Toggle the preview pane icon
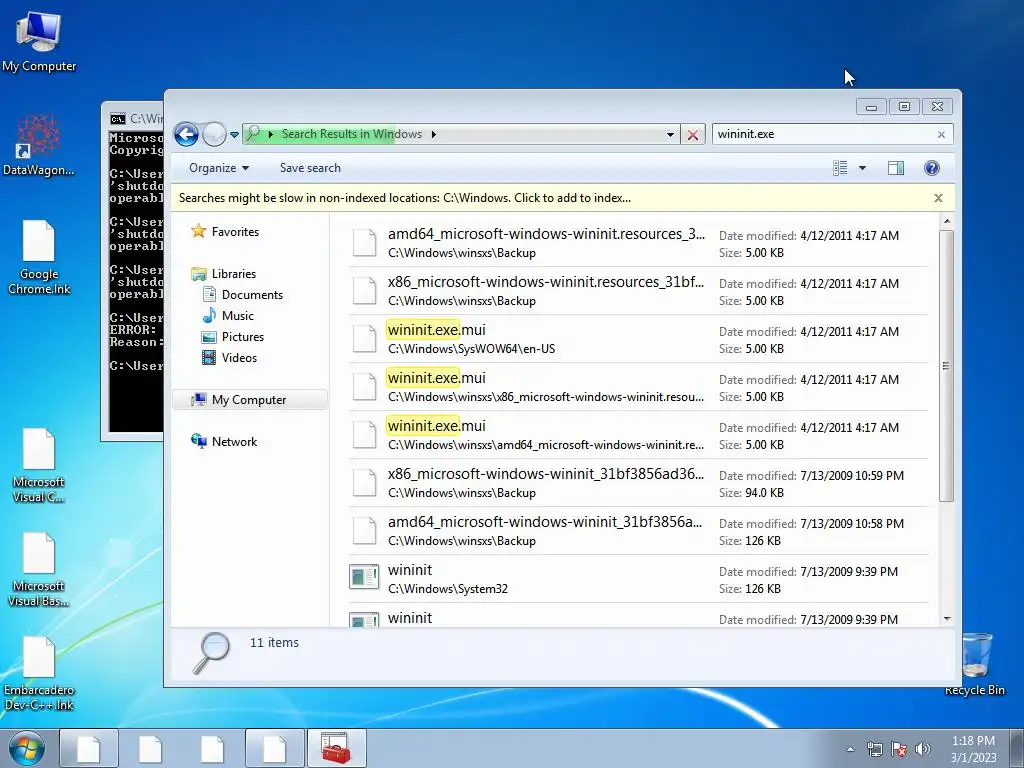The height and width of the screenshot is (768, 1024). 896,168
